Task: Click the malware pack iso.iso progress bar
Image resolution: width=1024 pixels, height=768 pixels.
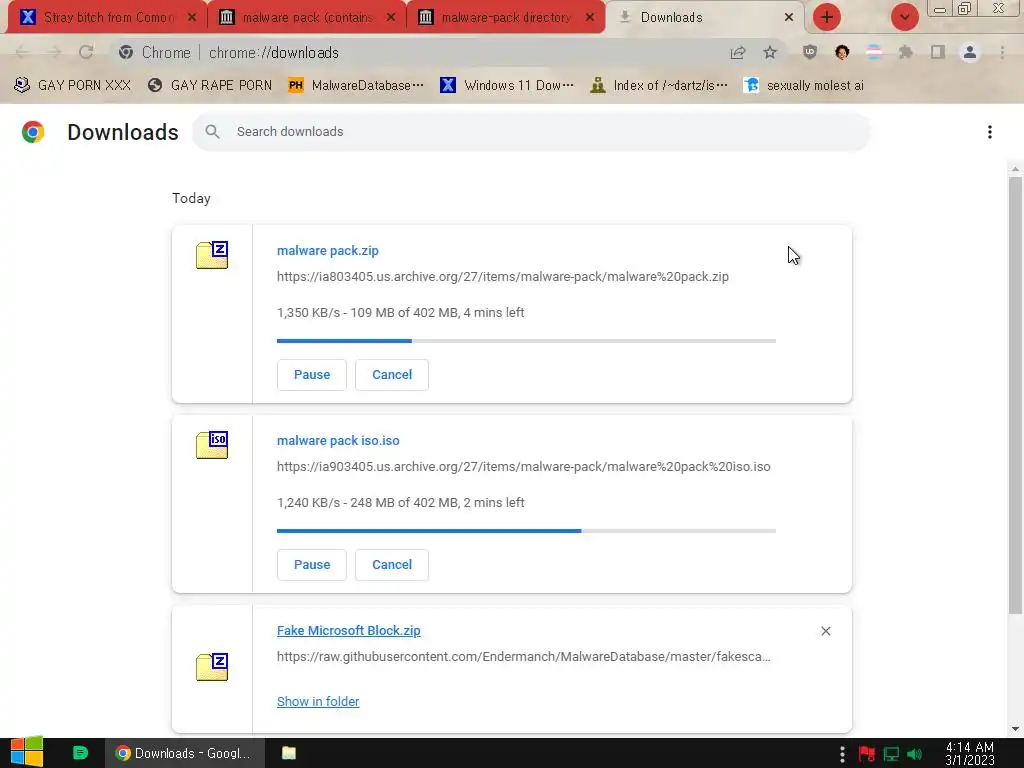Action: (x=526, y=531)
